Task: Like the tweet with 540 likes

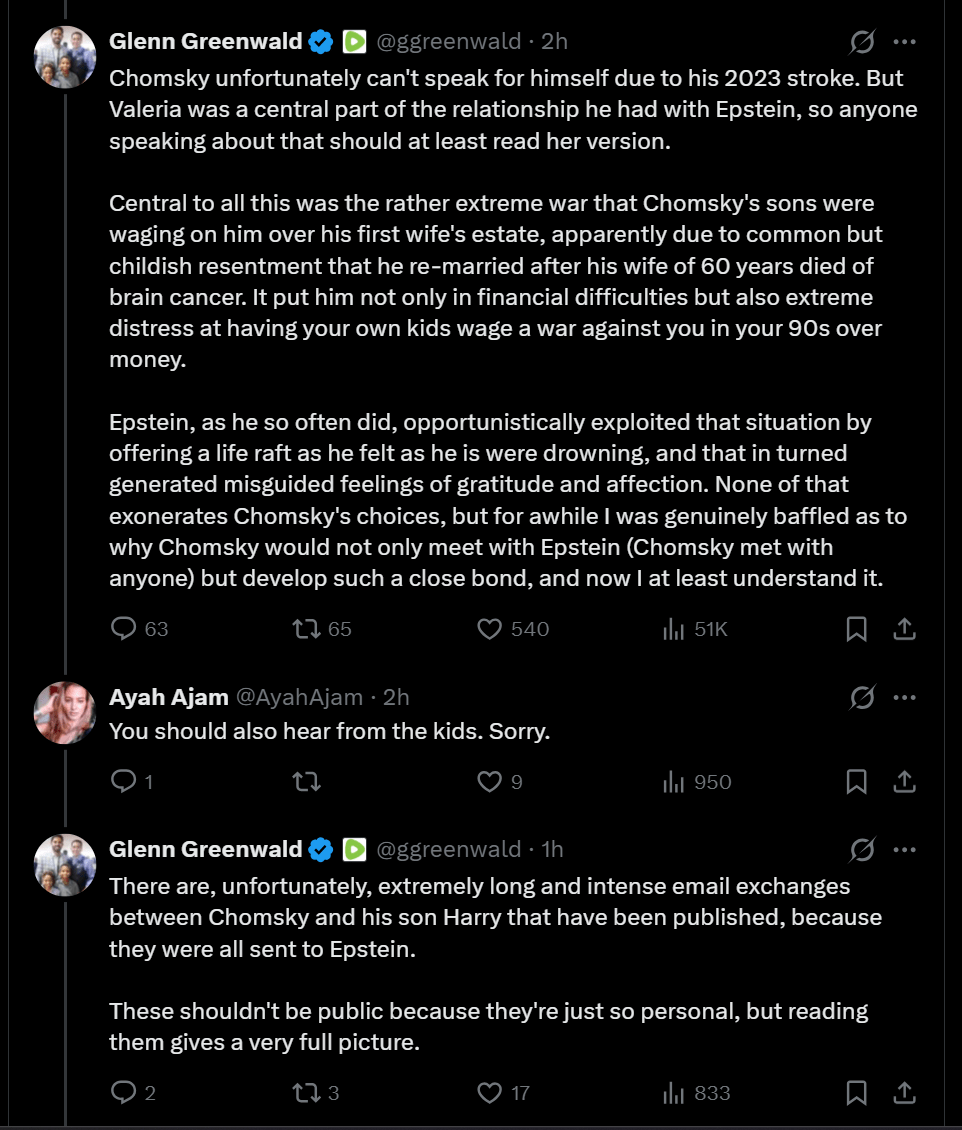Action: pos(489,628)
